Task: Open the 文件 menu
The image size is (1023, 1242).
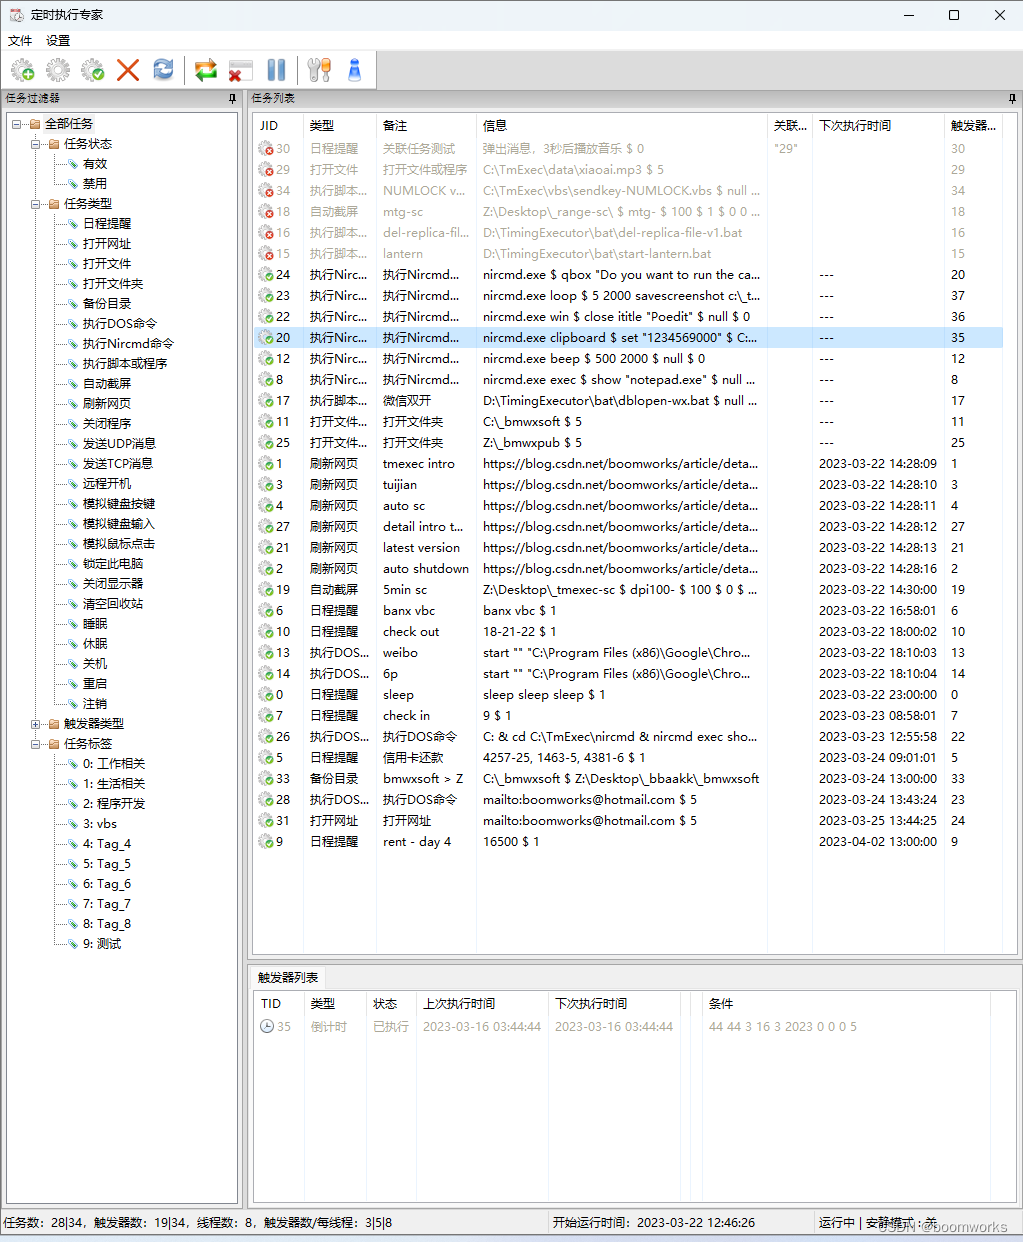Action: coord(20,41)
